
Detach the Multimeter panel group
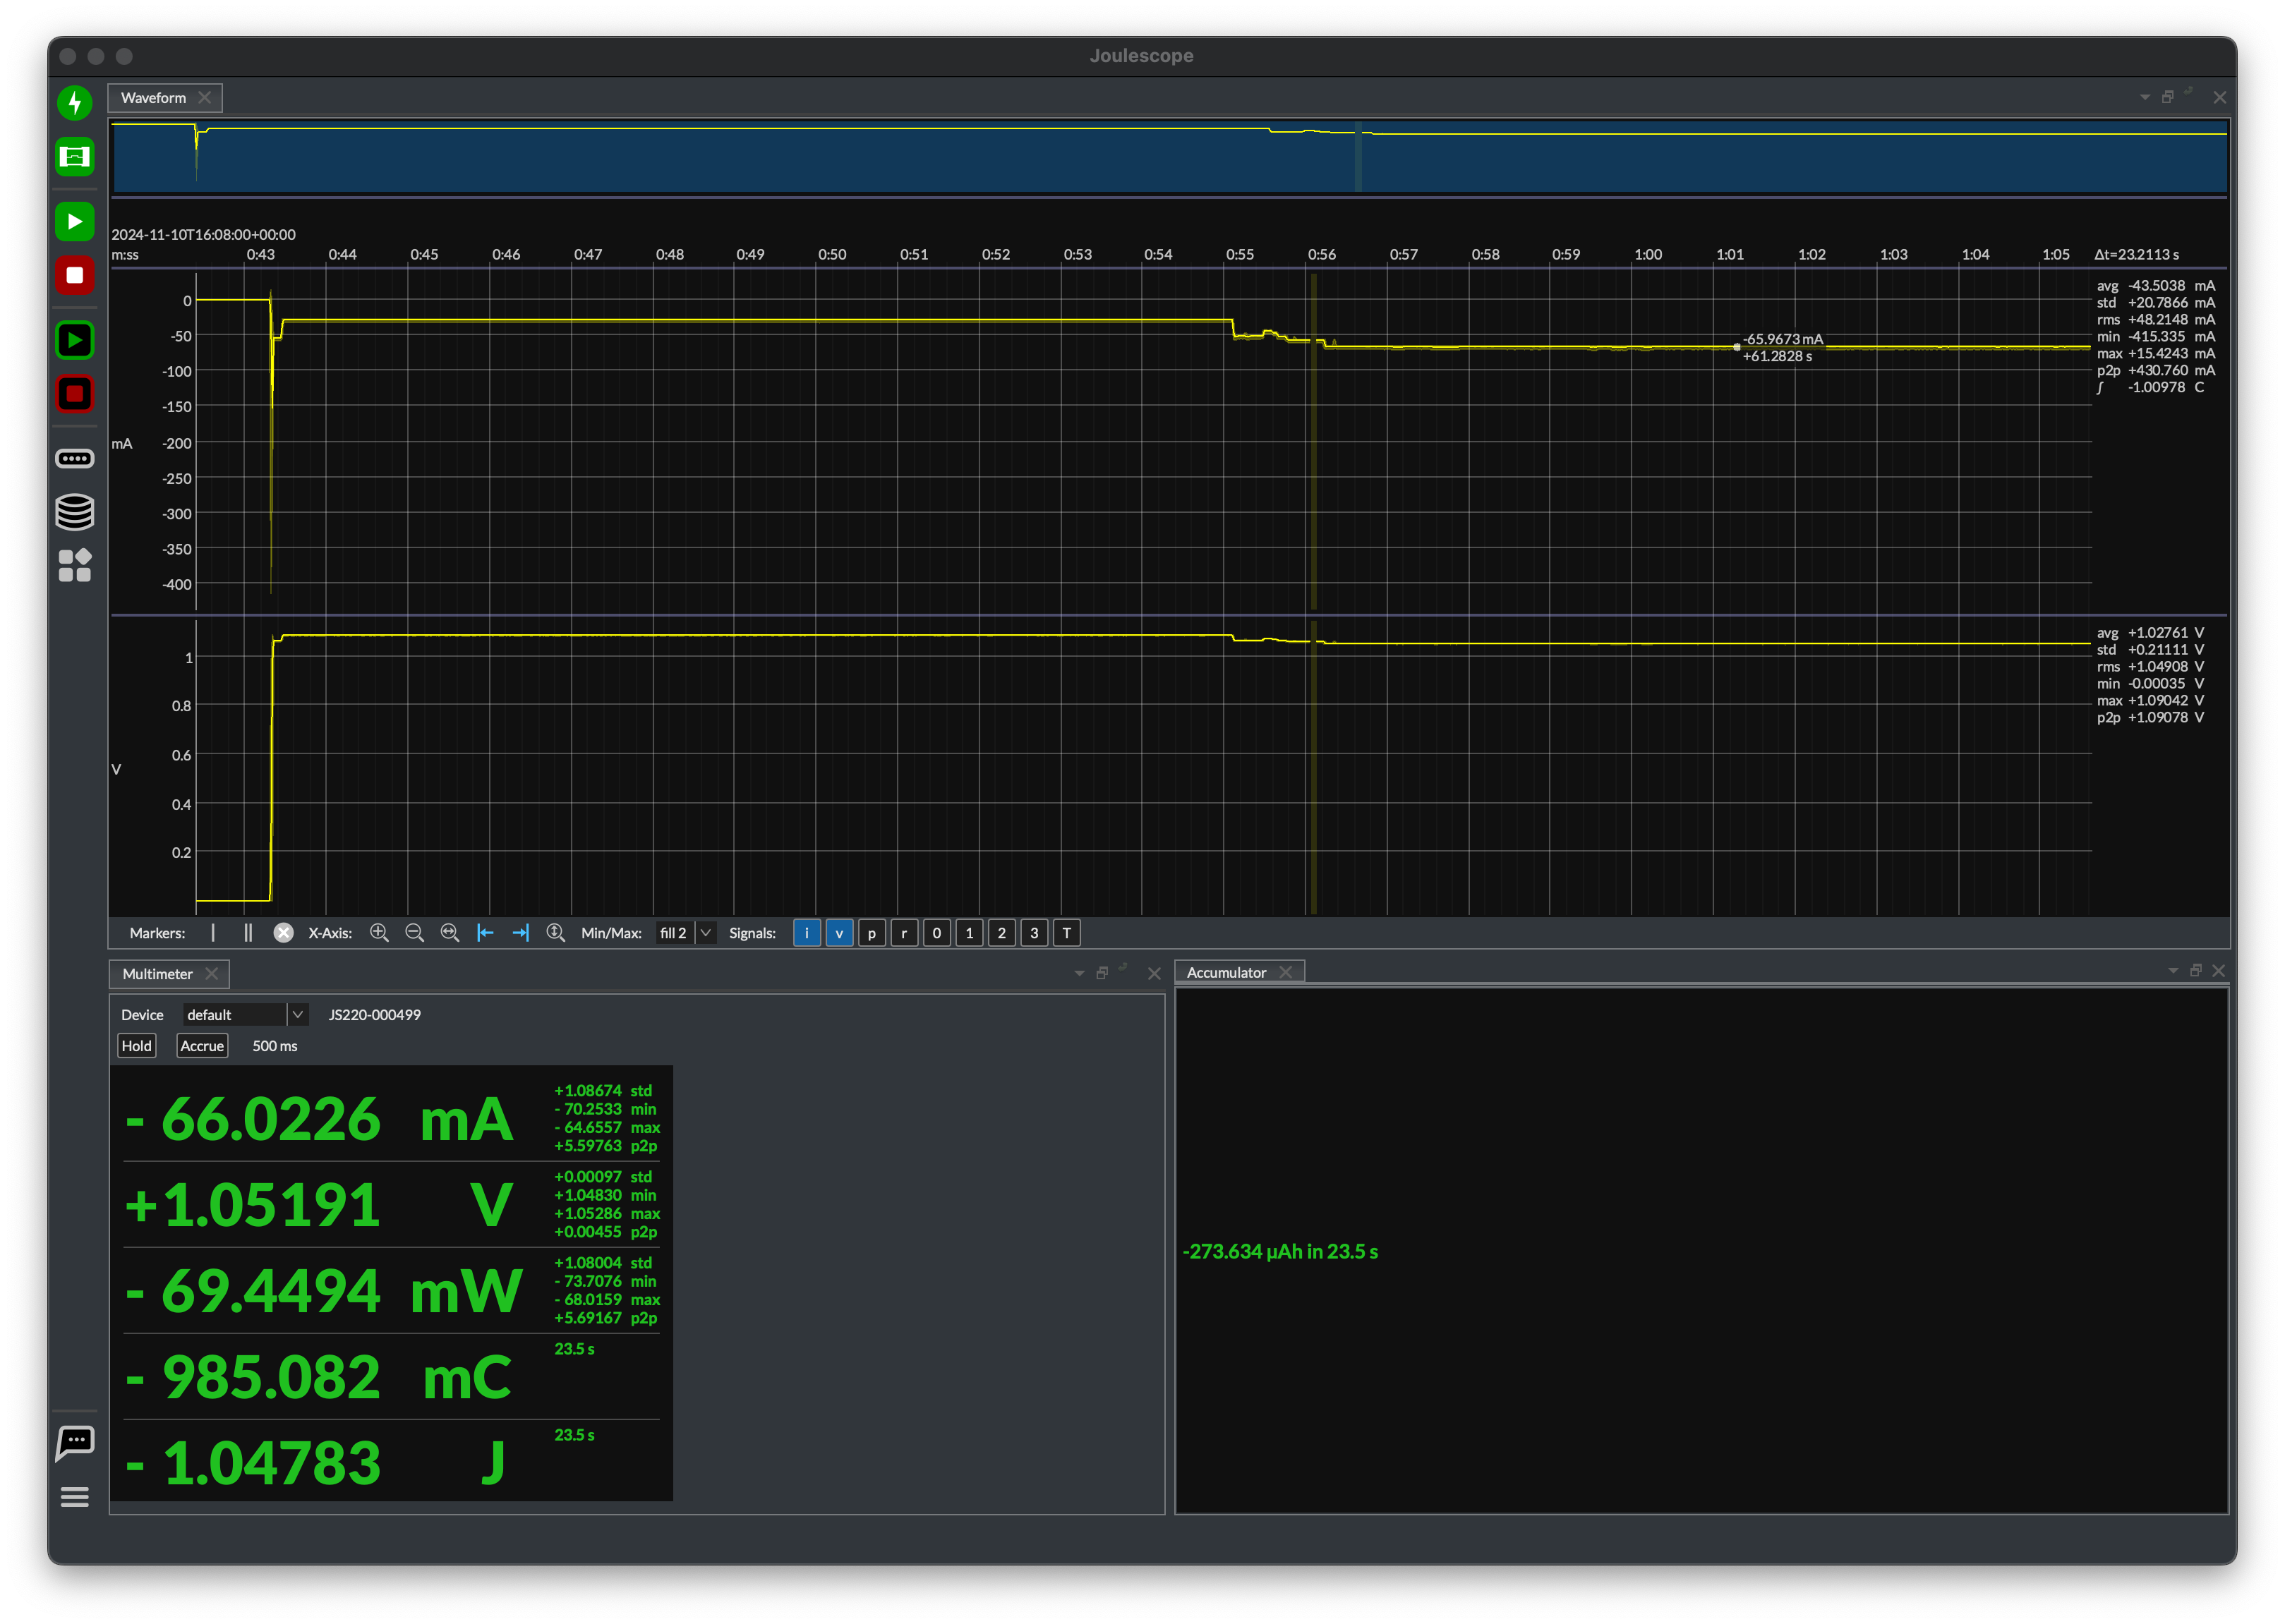(1103, 973)
